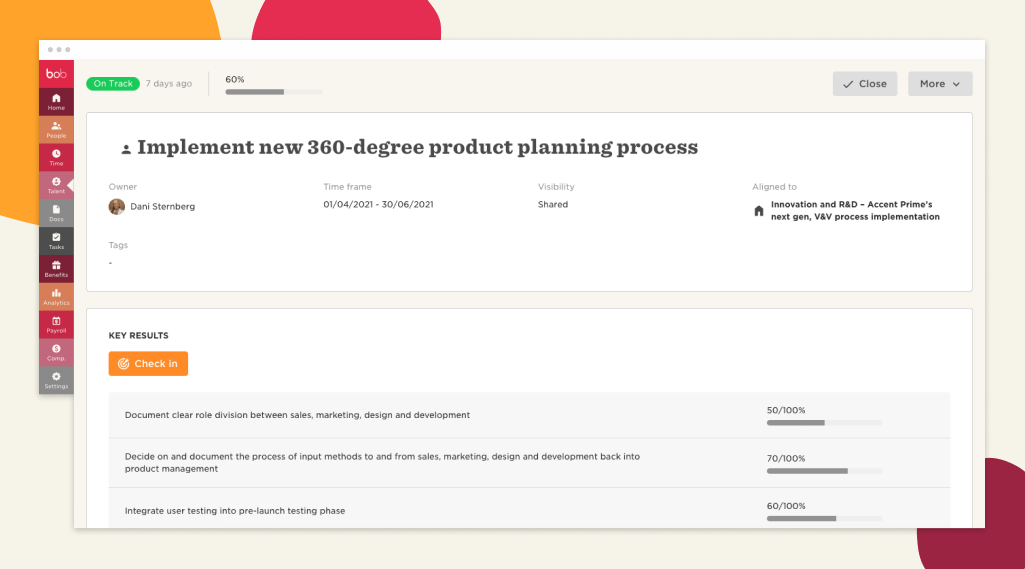Screen dimensions: 1025x569
Task: Click the target icon in Check in
Action: [x=124, y=364]
